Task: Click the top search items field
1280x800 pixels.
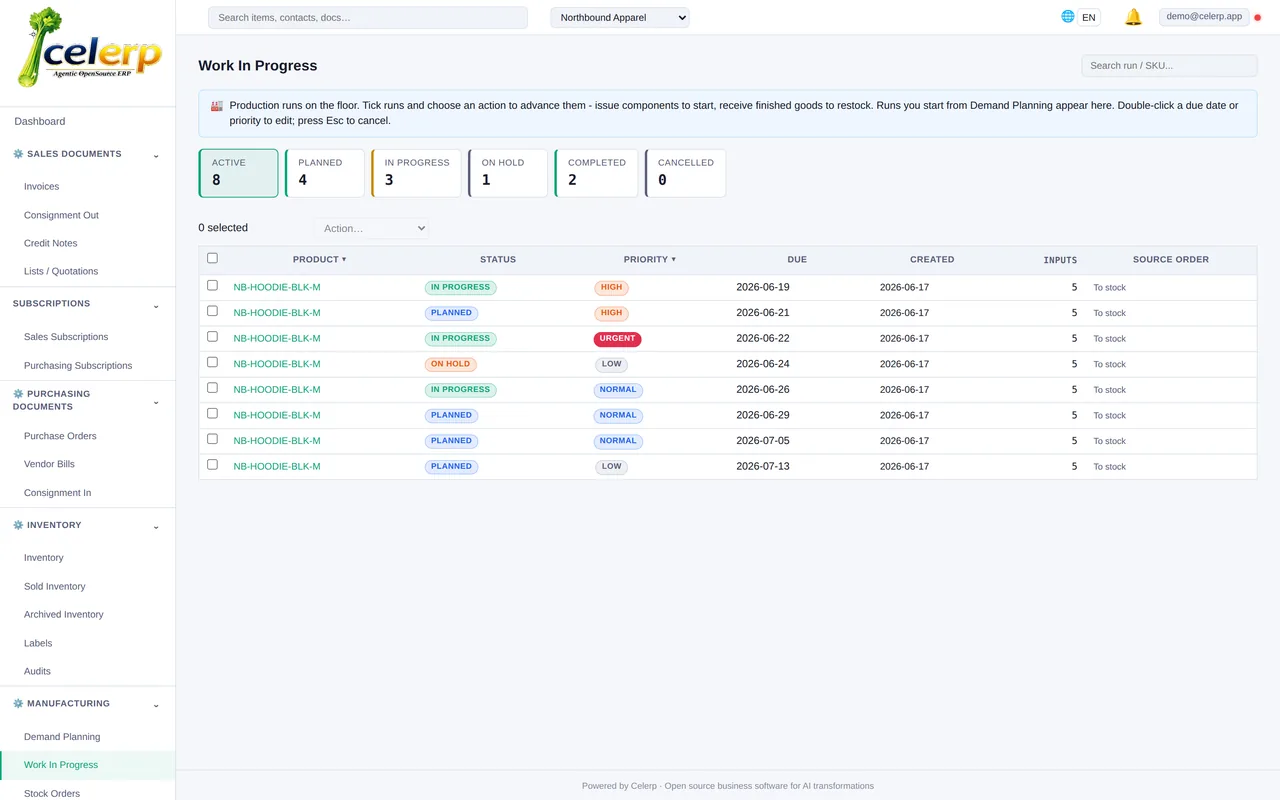Action: pos(368,17)
